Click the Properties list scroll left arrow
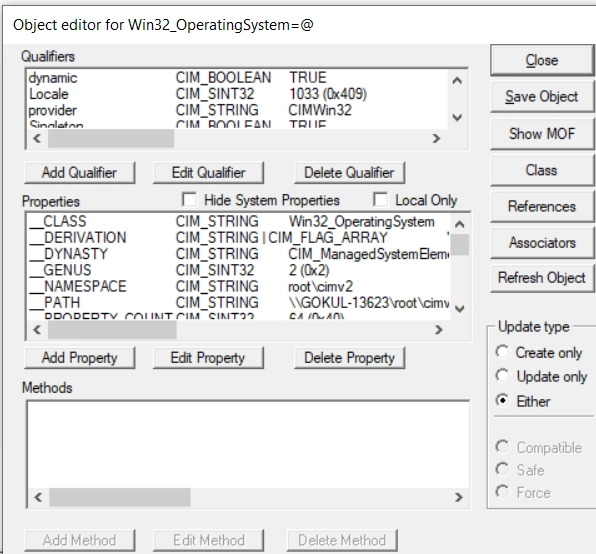Image resolution: width=596 pixels, height=554 pixels. pos(37,329)
